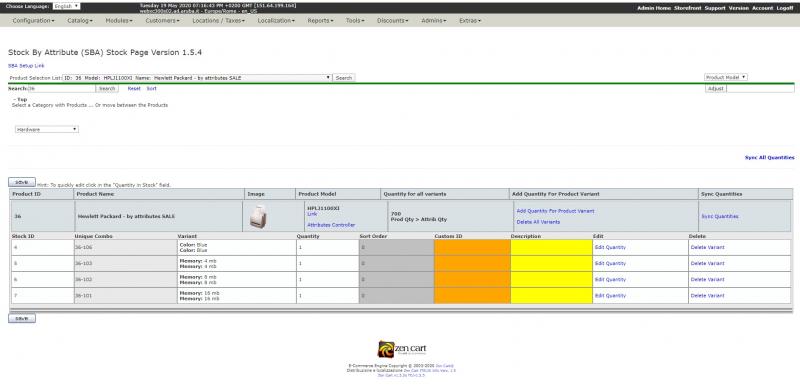Click the orange Custom ID cell in first row

pyautogui.click(x=472, y=248)
